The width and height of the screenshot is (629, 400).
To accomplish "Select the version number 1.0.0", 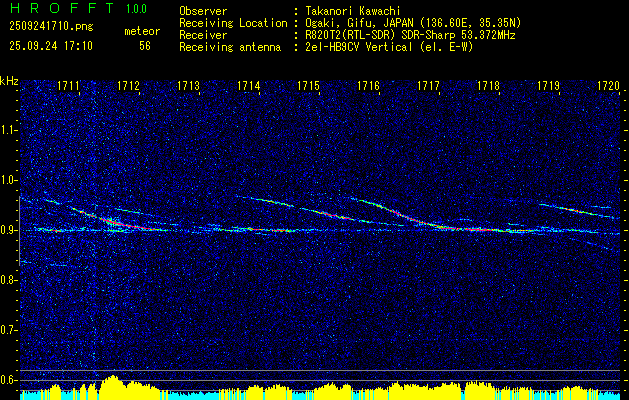I will click(136, 8).
